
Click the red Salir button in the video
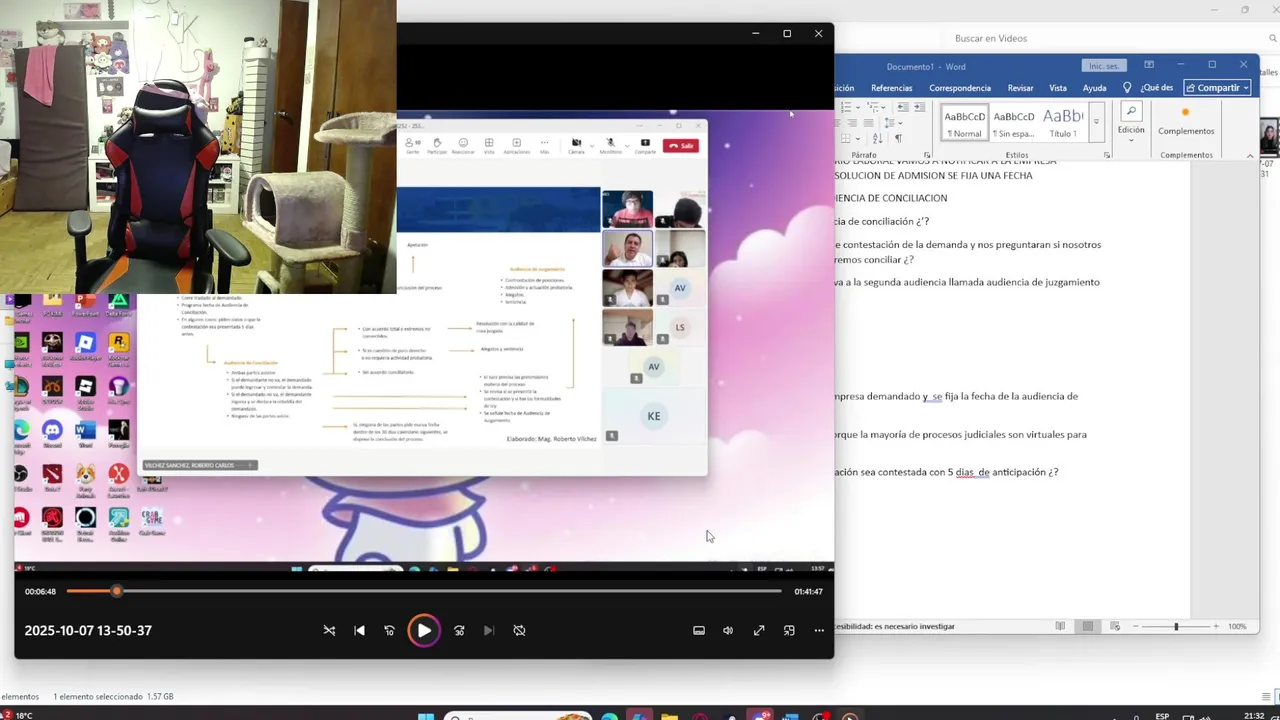click(681, 146)
